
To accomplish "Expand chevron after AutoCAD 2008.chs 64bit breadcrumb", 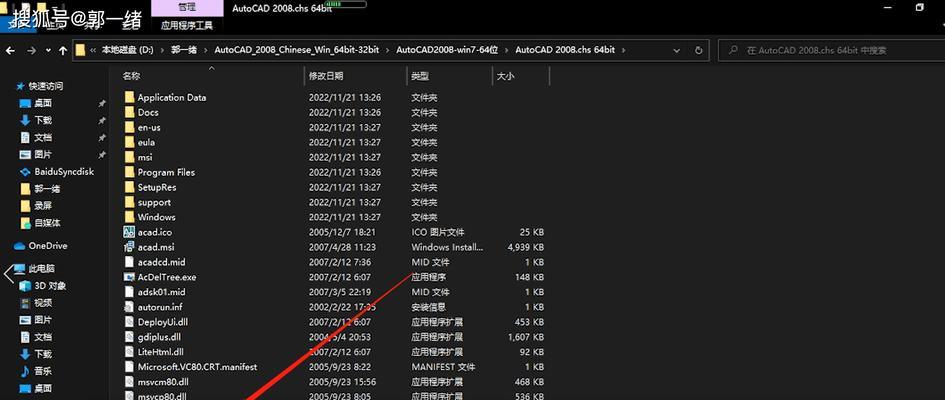I will (x=624, y=50).
